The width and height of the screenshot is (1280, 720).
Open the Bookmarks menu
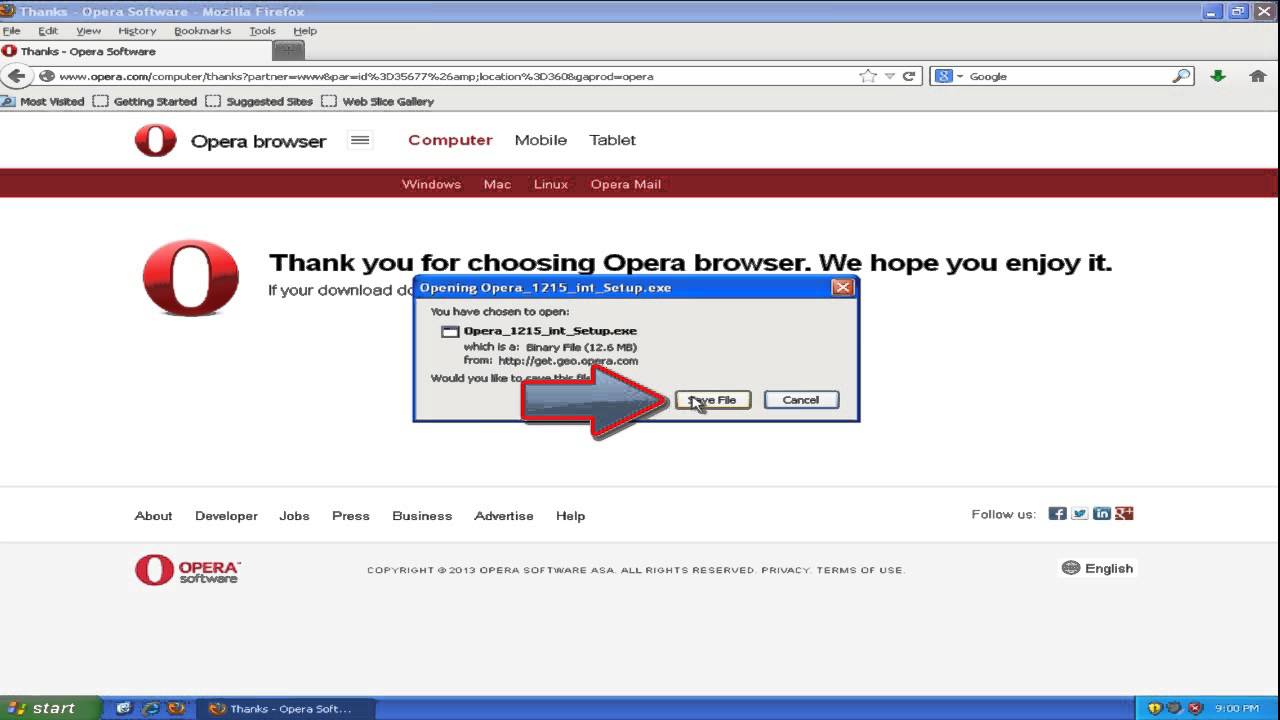click(202, 31)
